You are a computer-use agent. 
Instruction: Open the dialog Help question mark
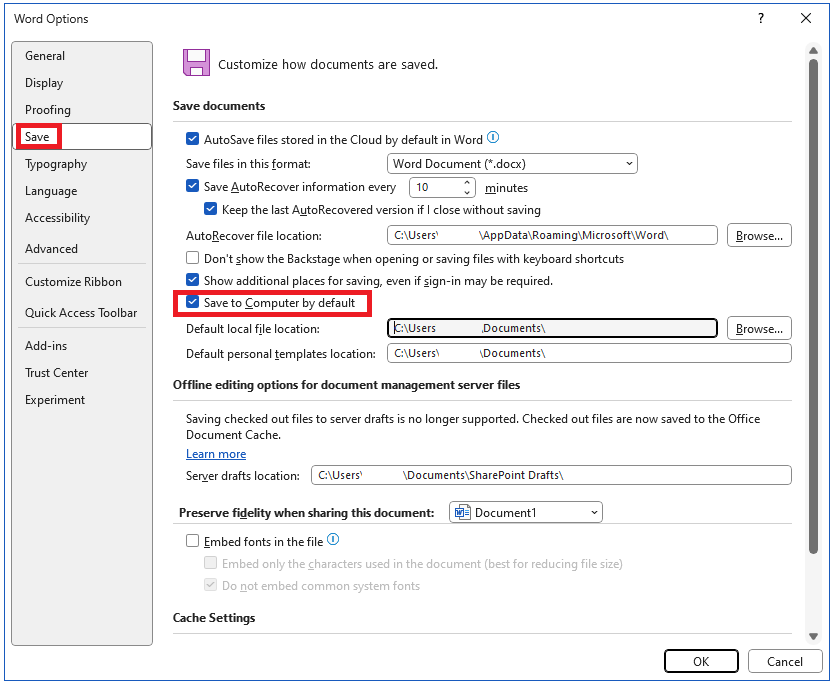click(761, 18)
